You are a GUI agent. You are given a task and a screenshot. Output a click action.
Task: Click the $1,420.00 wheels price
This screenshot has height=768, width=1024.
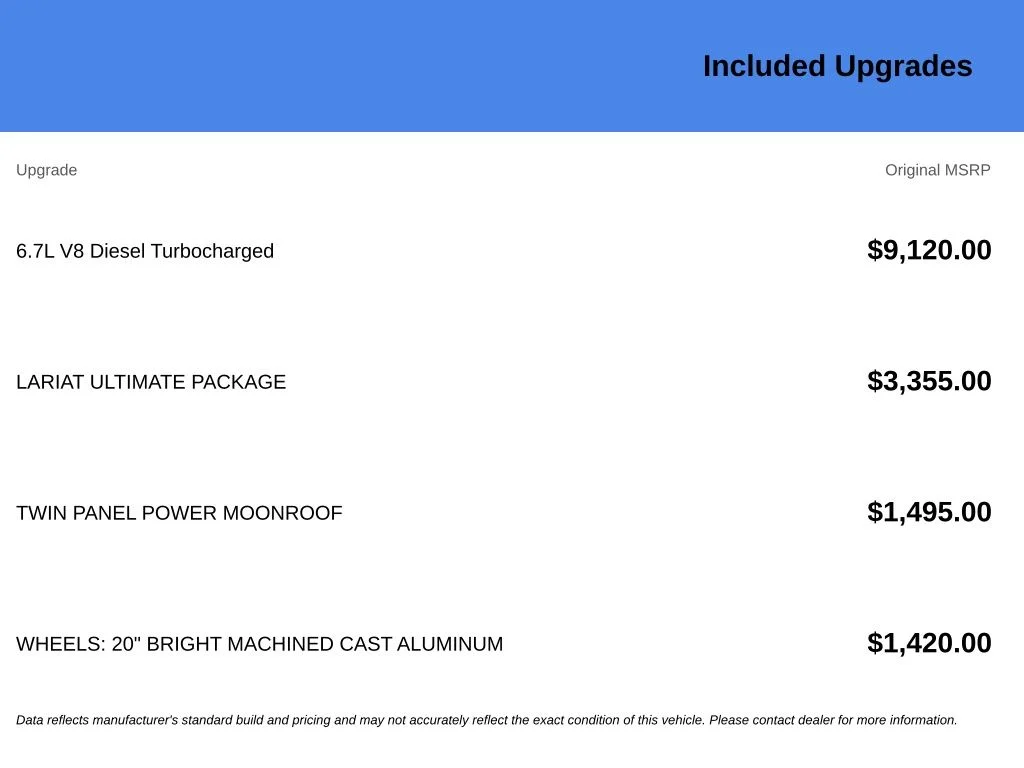tap(929, 643)
